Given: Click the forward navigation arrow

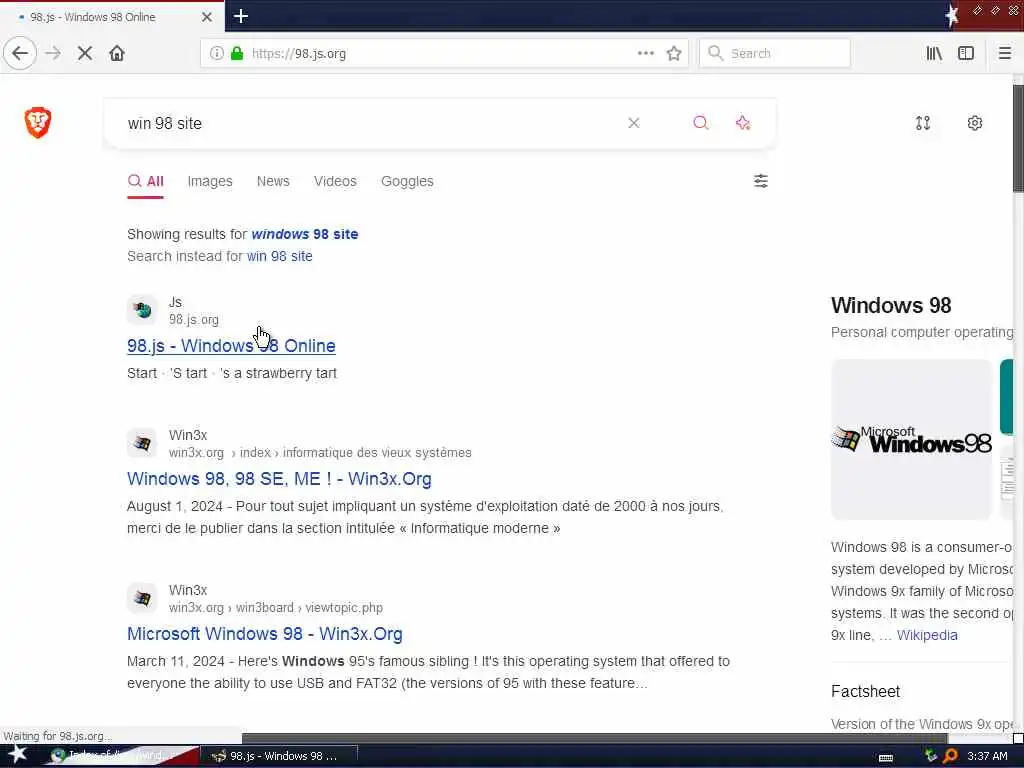Looking at the screenshot, I should 53,54.
